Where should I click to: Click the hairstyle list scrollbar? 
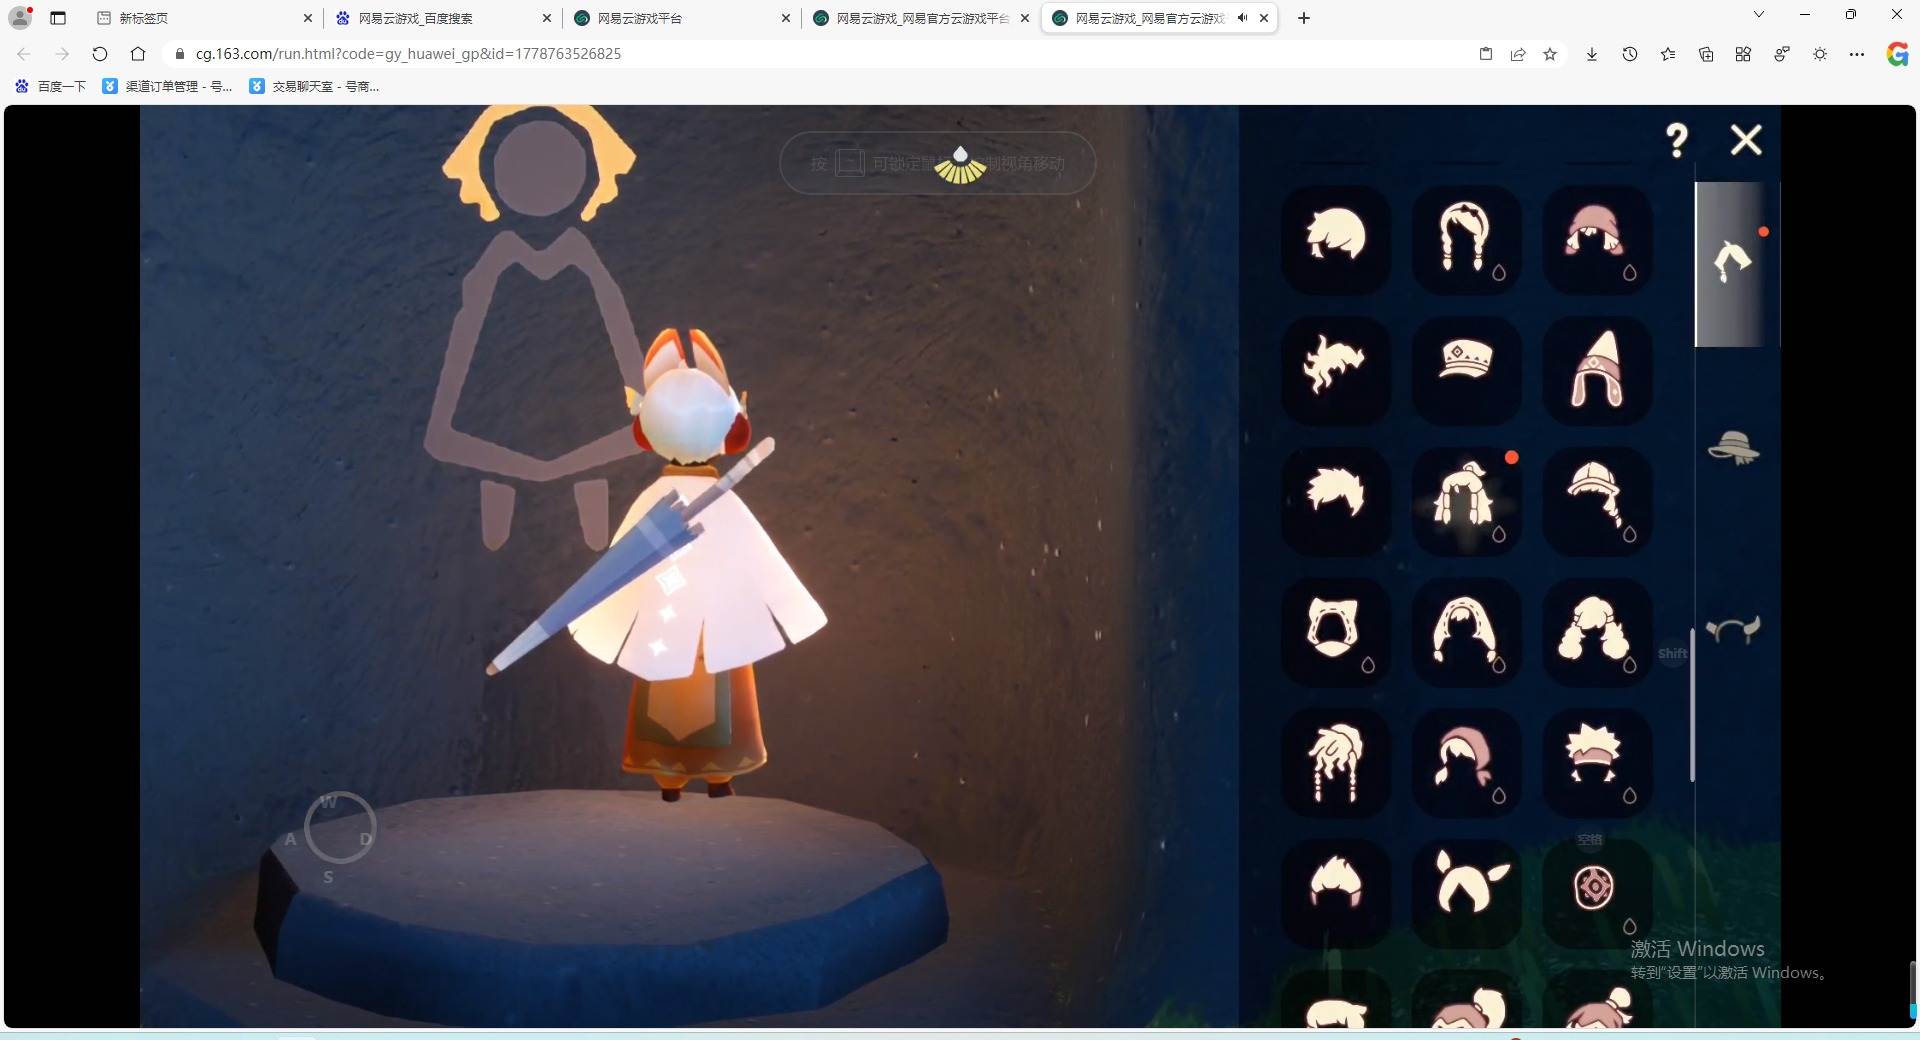pos(1692,705)
